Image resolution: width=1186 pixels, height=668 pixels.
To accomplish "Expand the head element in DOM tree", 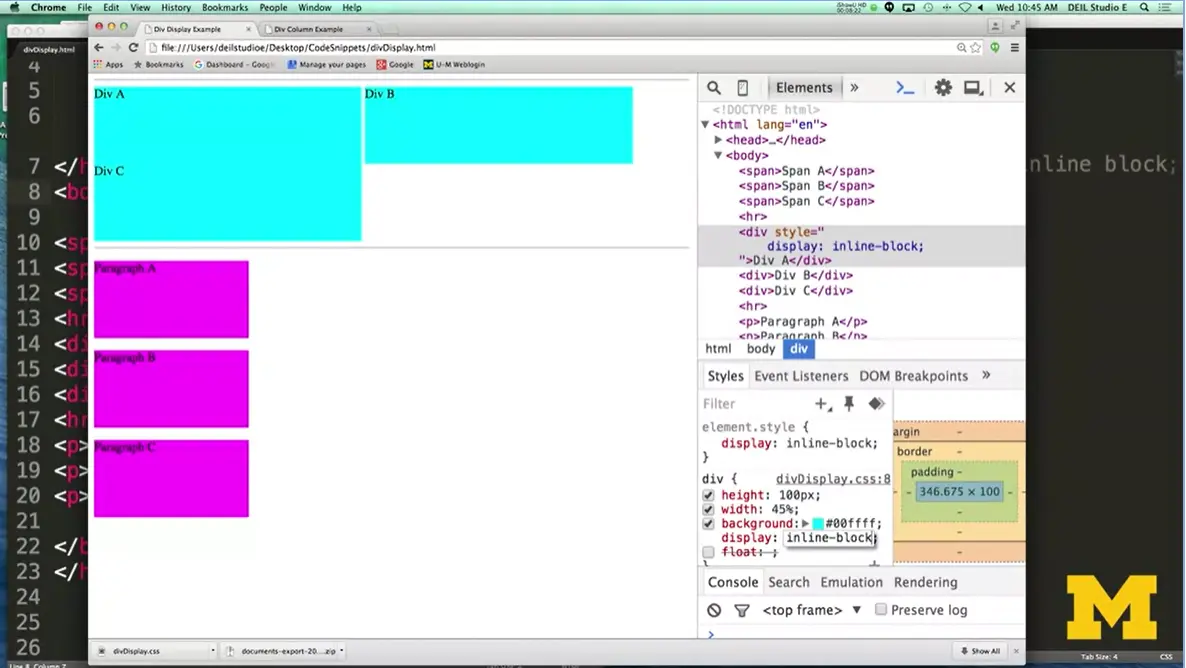I will click(718, 140).
